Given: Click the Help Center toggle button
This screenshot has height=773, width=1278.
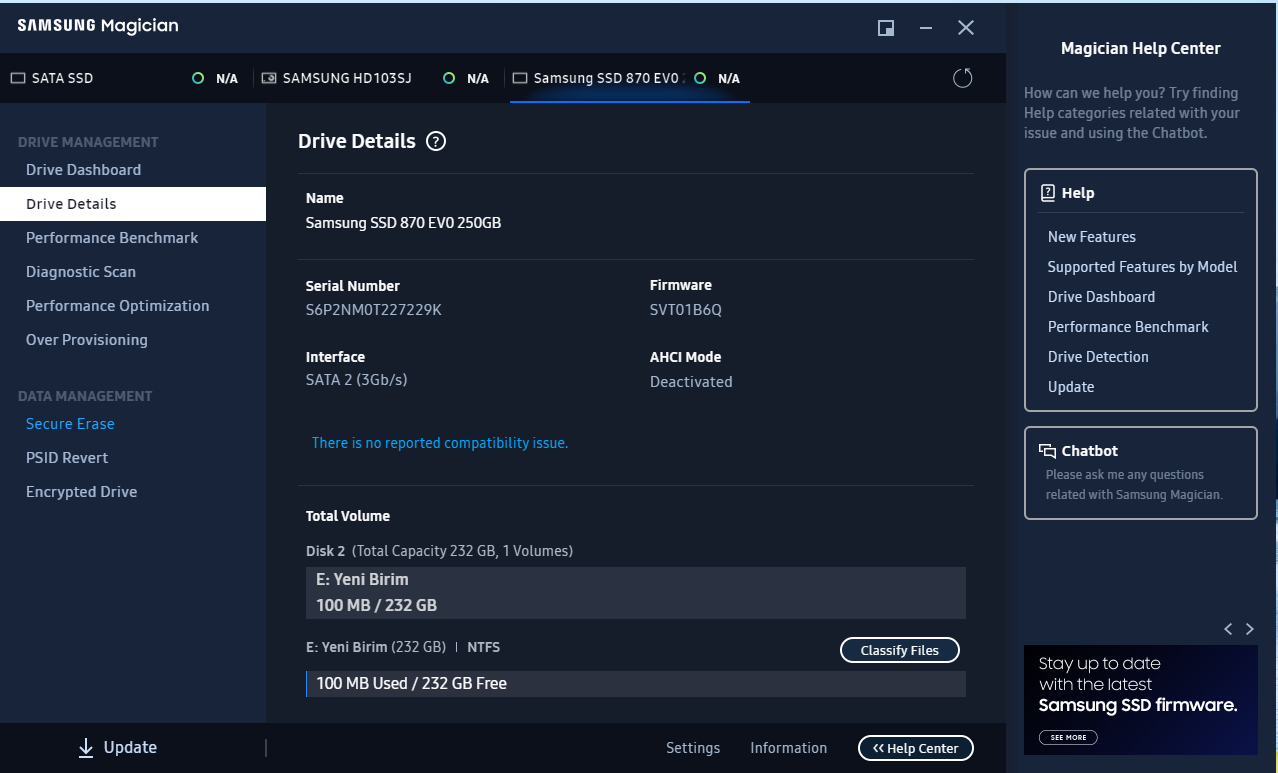Looking at the screenshot, I should (916, 748).
